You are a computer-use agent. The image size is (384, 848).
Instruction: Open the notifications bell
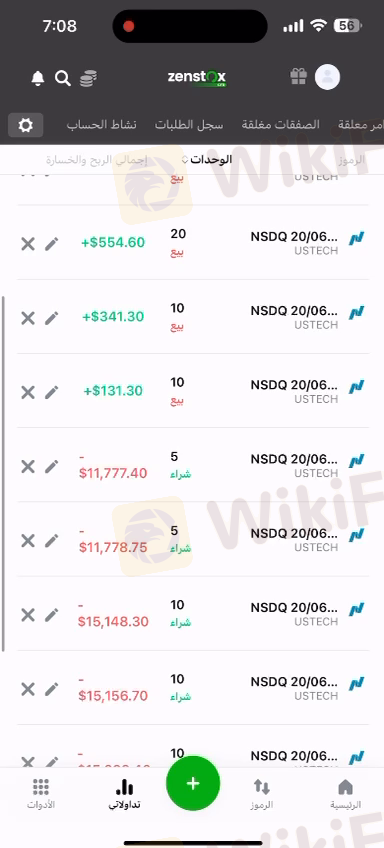37,78
